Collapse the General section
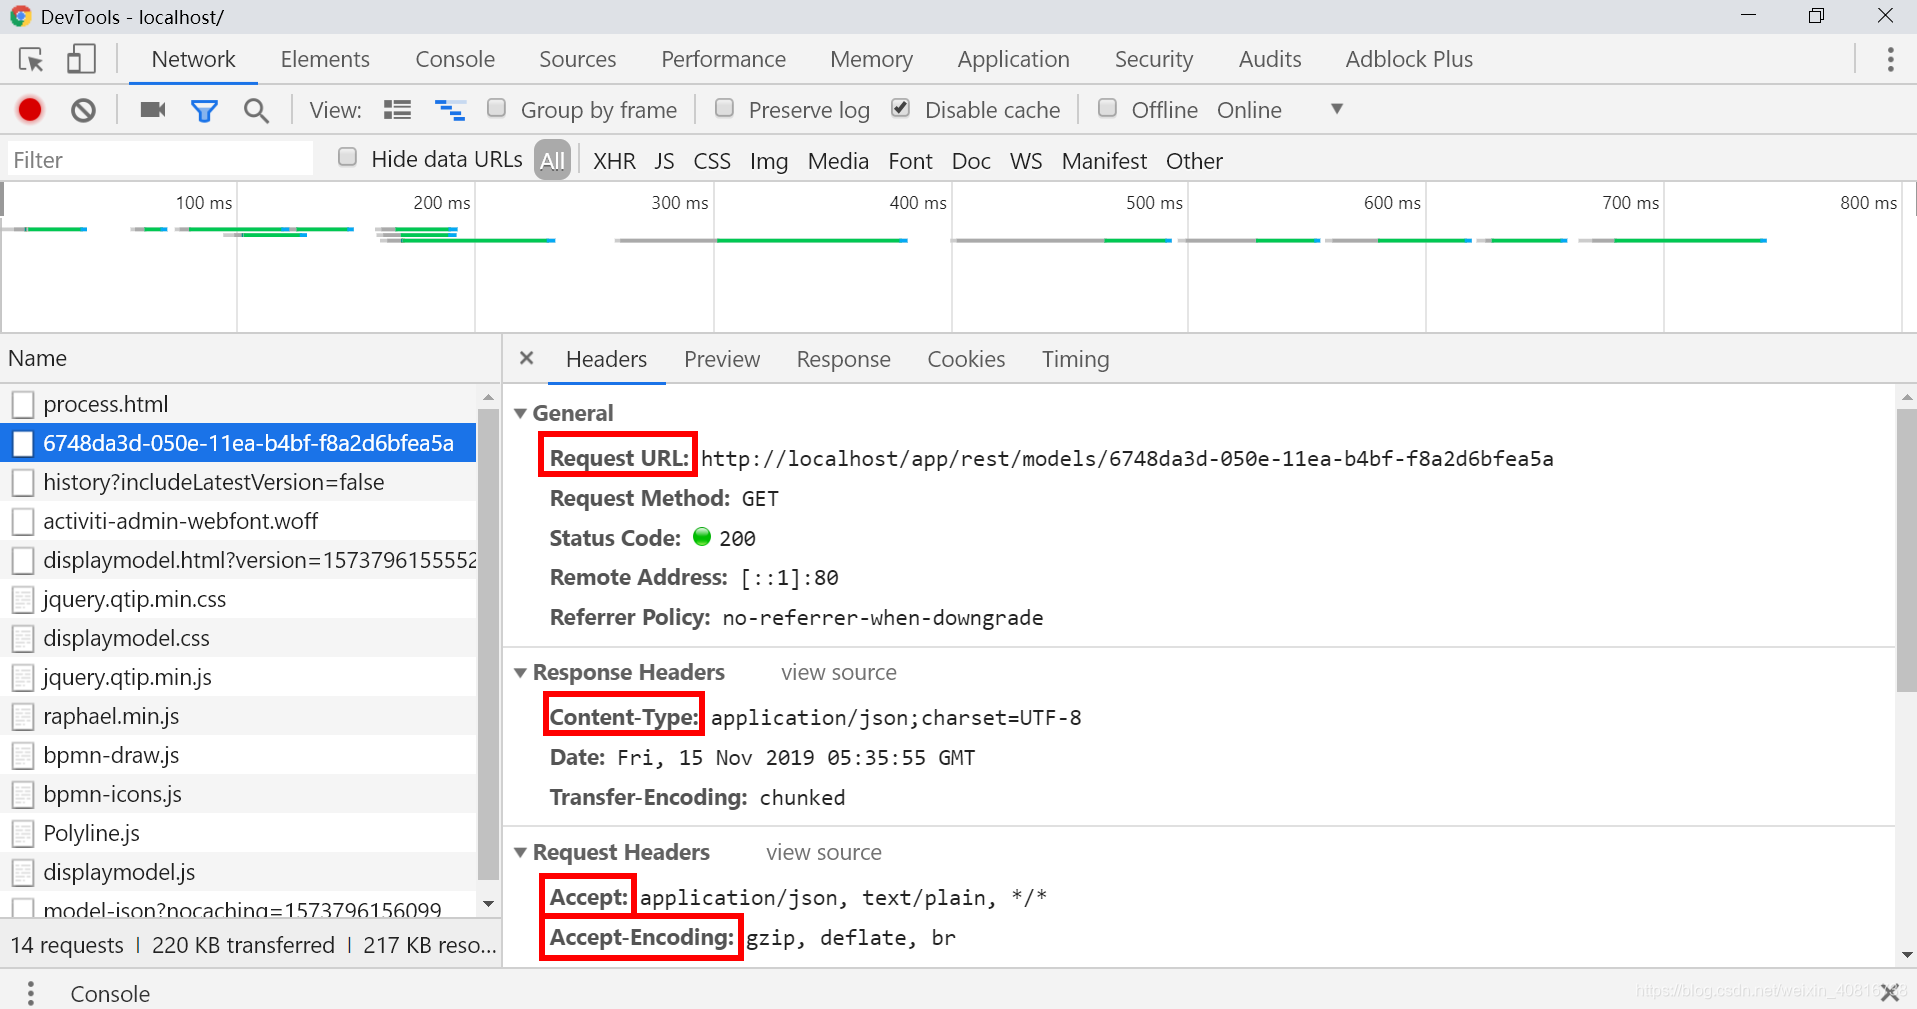 (x=521, y=413)
